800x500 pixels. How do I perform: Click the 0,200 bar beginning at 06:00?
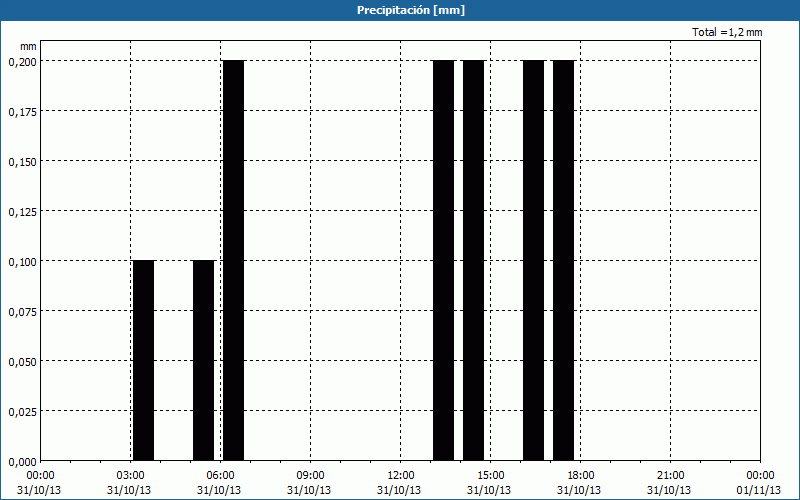pos(233,260)
